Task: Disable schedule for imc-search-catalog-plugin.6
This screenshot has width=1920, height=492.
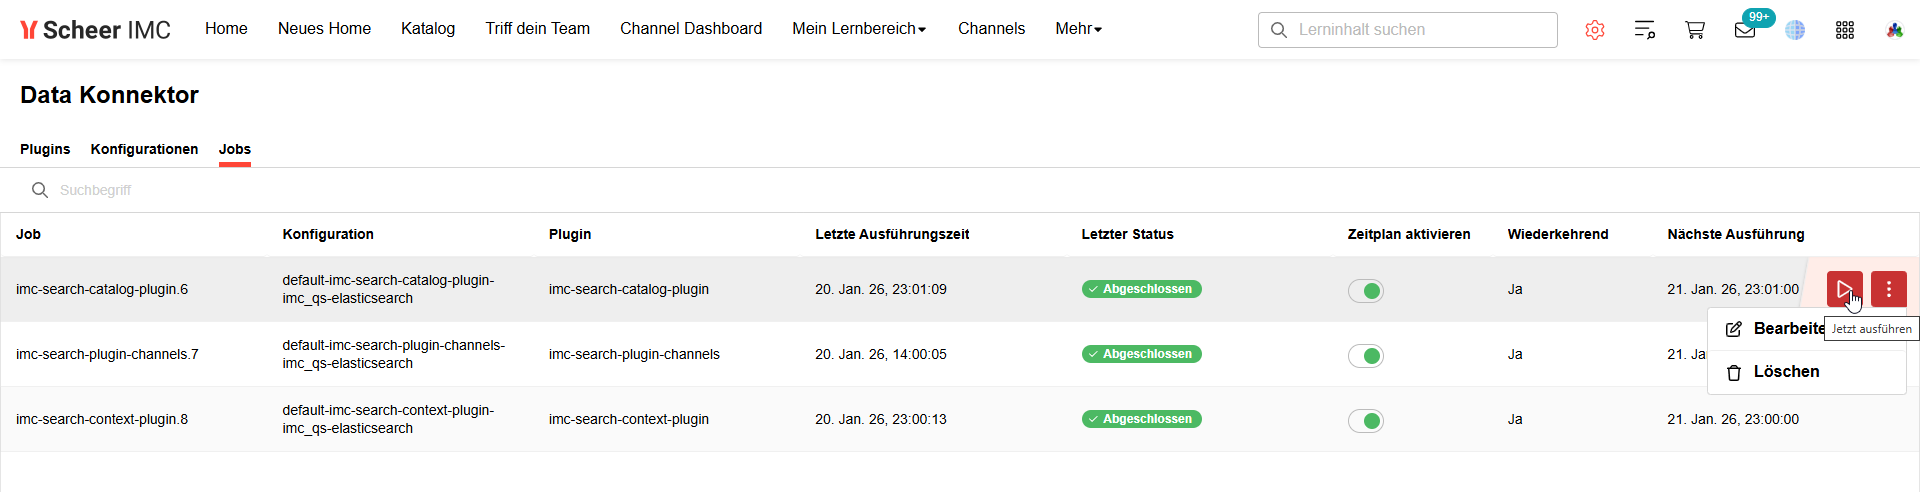Action: [1366, 291]
